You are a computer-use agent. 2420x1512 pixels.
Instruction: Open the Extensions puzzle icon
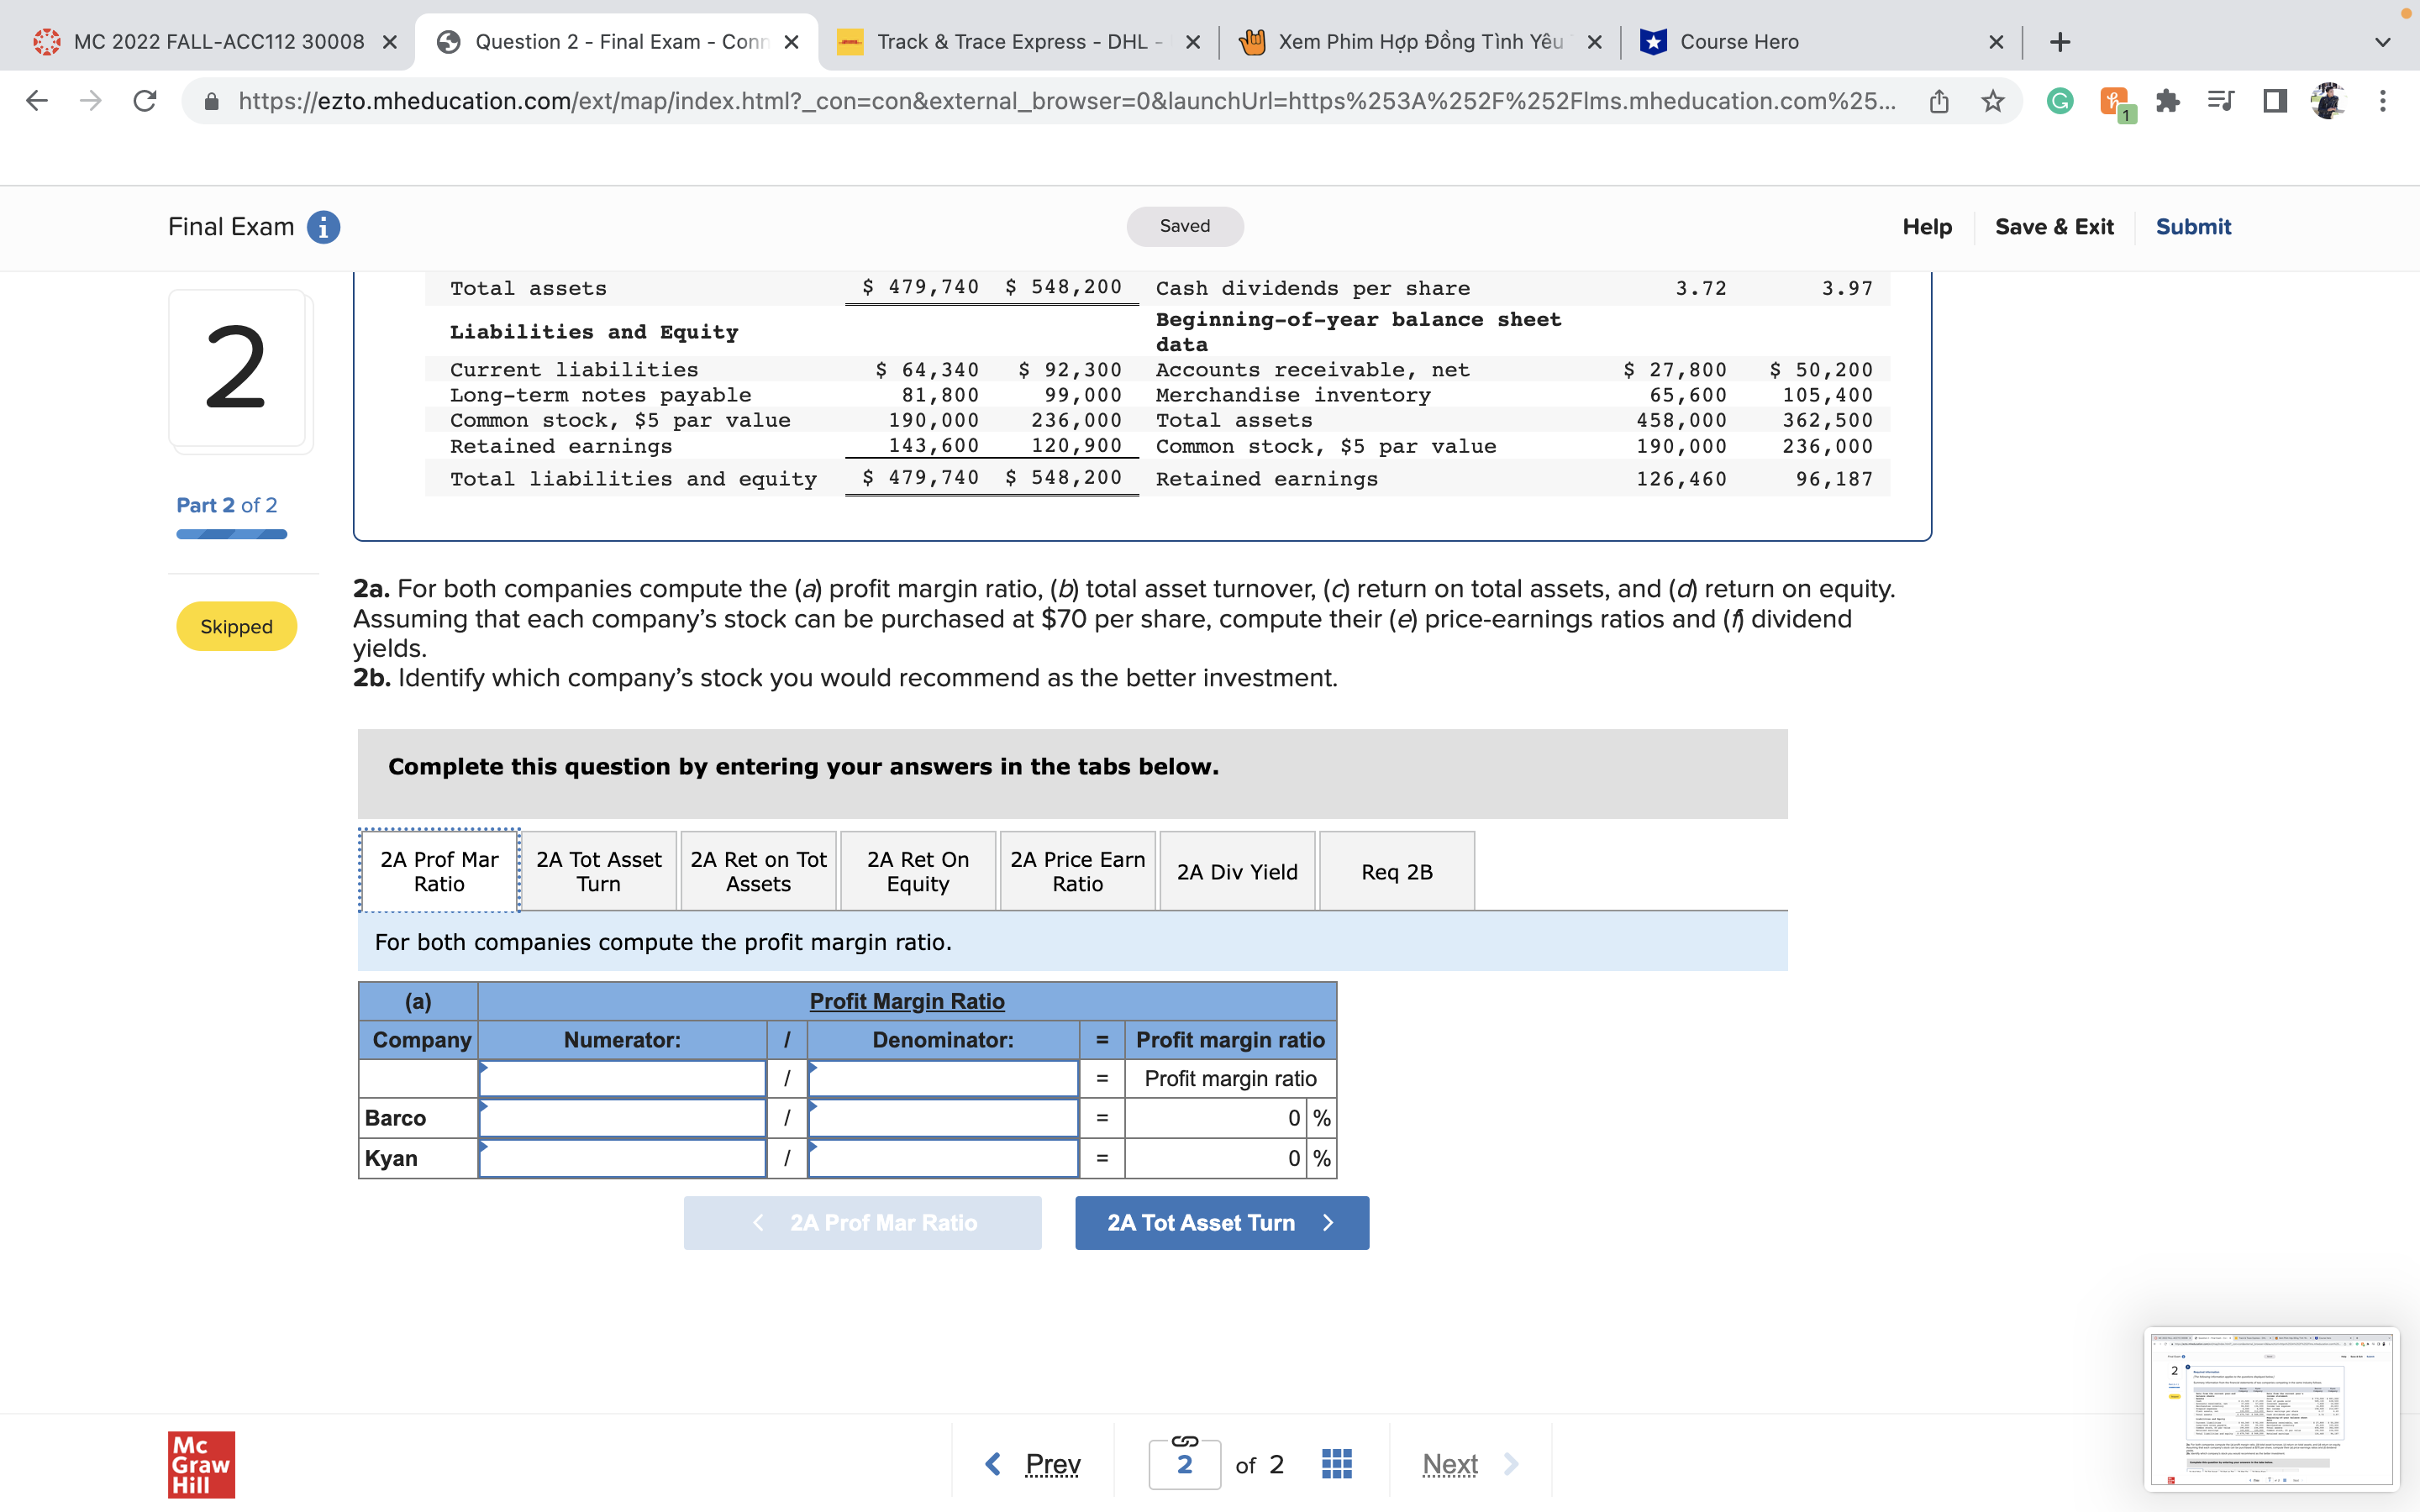click(x=2167, y=101)
